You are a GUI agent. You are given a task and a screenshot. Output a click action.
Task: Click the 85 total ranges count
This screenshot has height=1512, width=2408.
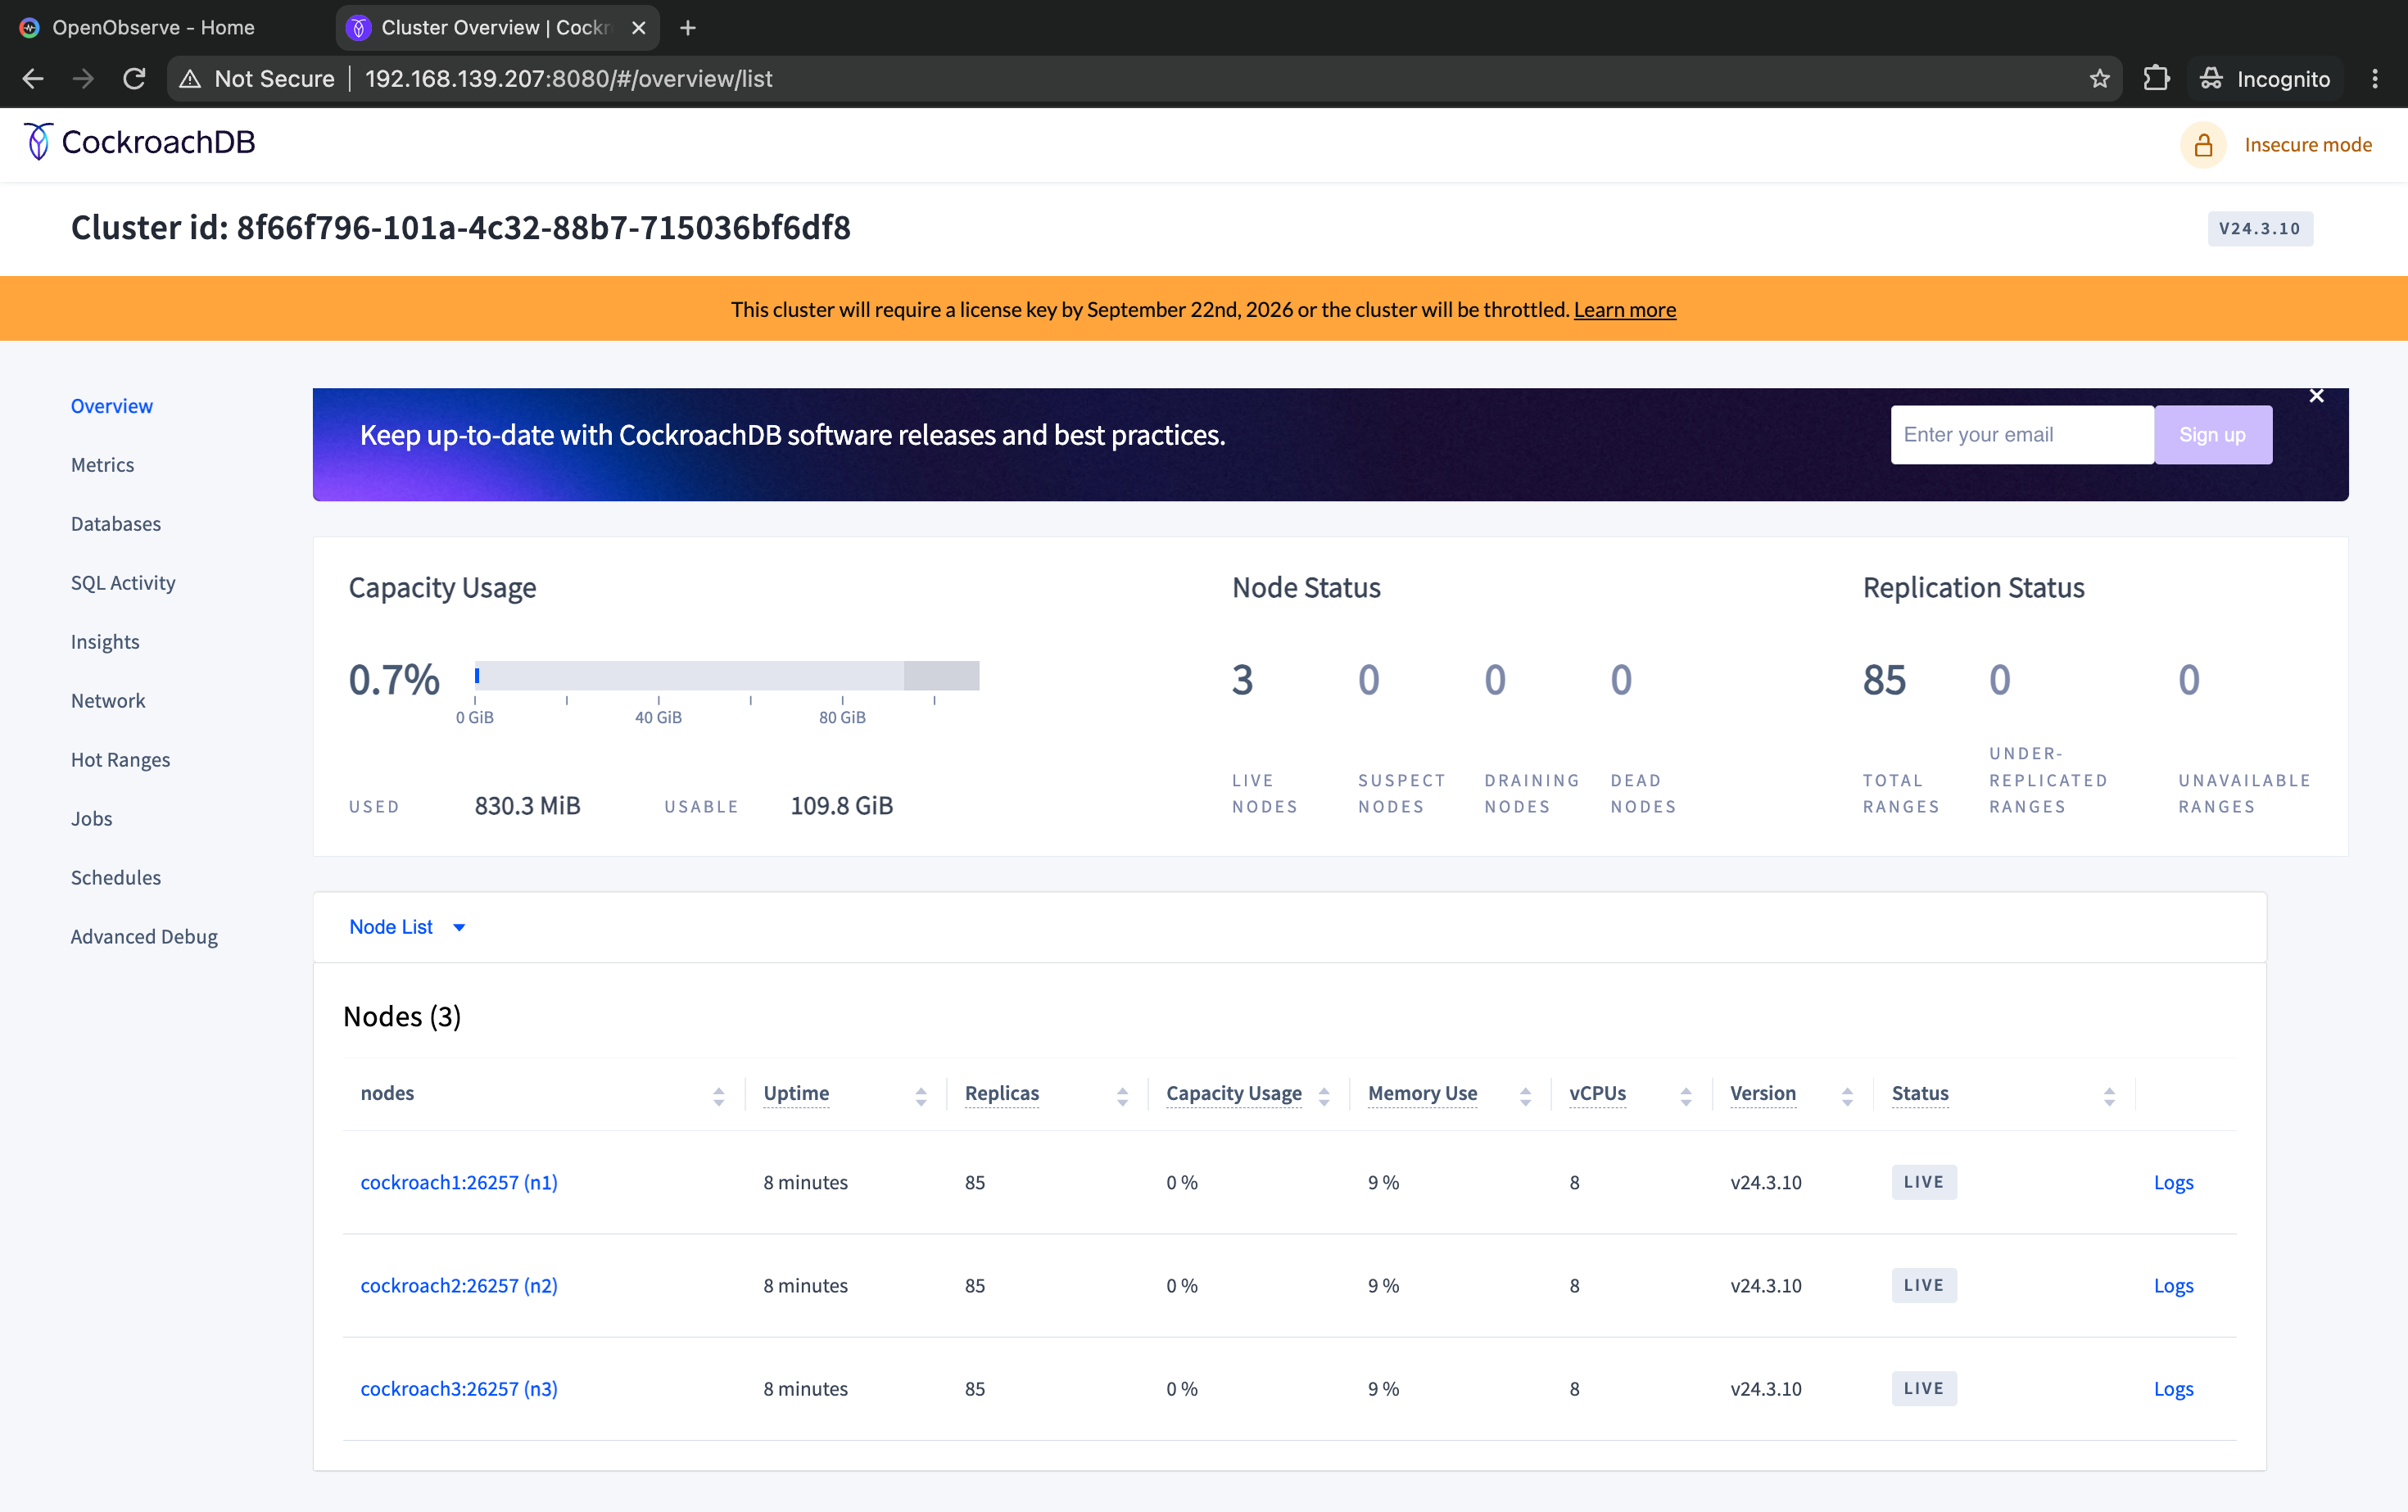1884,680
